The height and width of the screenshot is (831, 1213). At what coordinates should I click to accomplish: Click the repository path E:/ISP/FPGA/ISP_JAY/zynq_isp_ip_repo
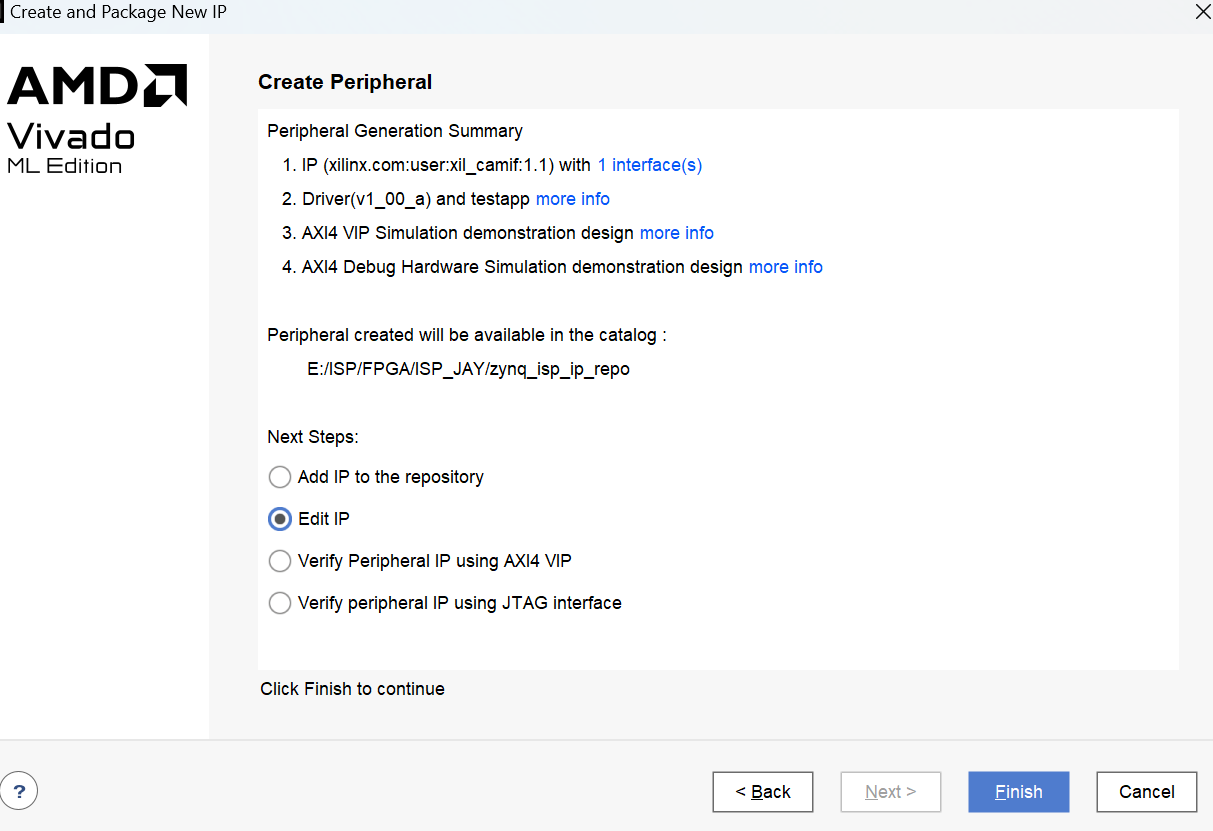coord(468,369)
